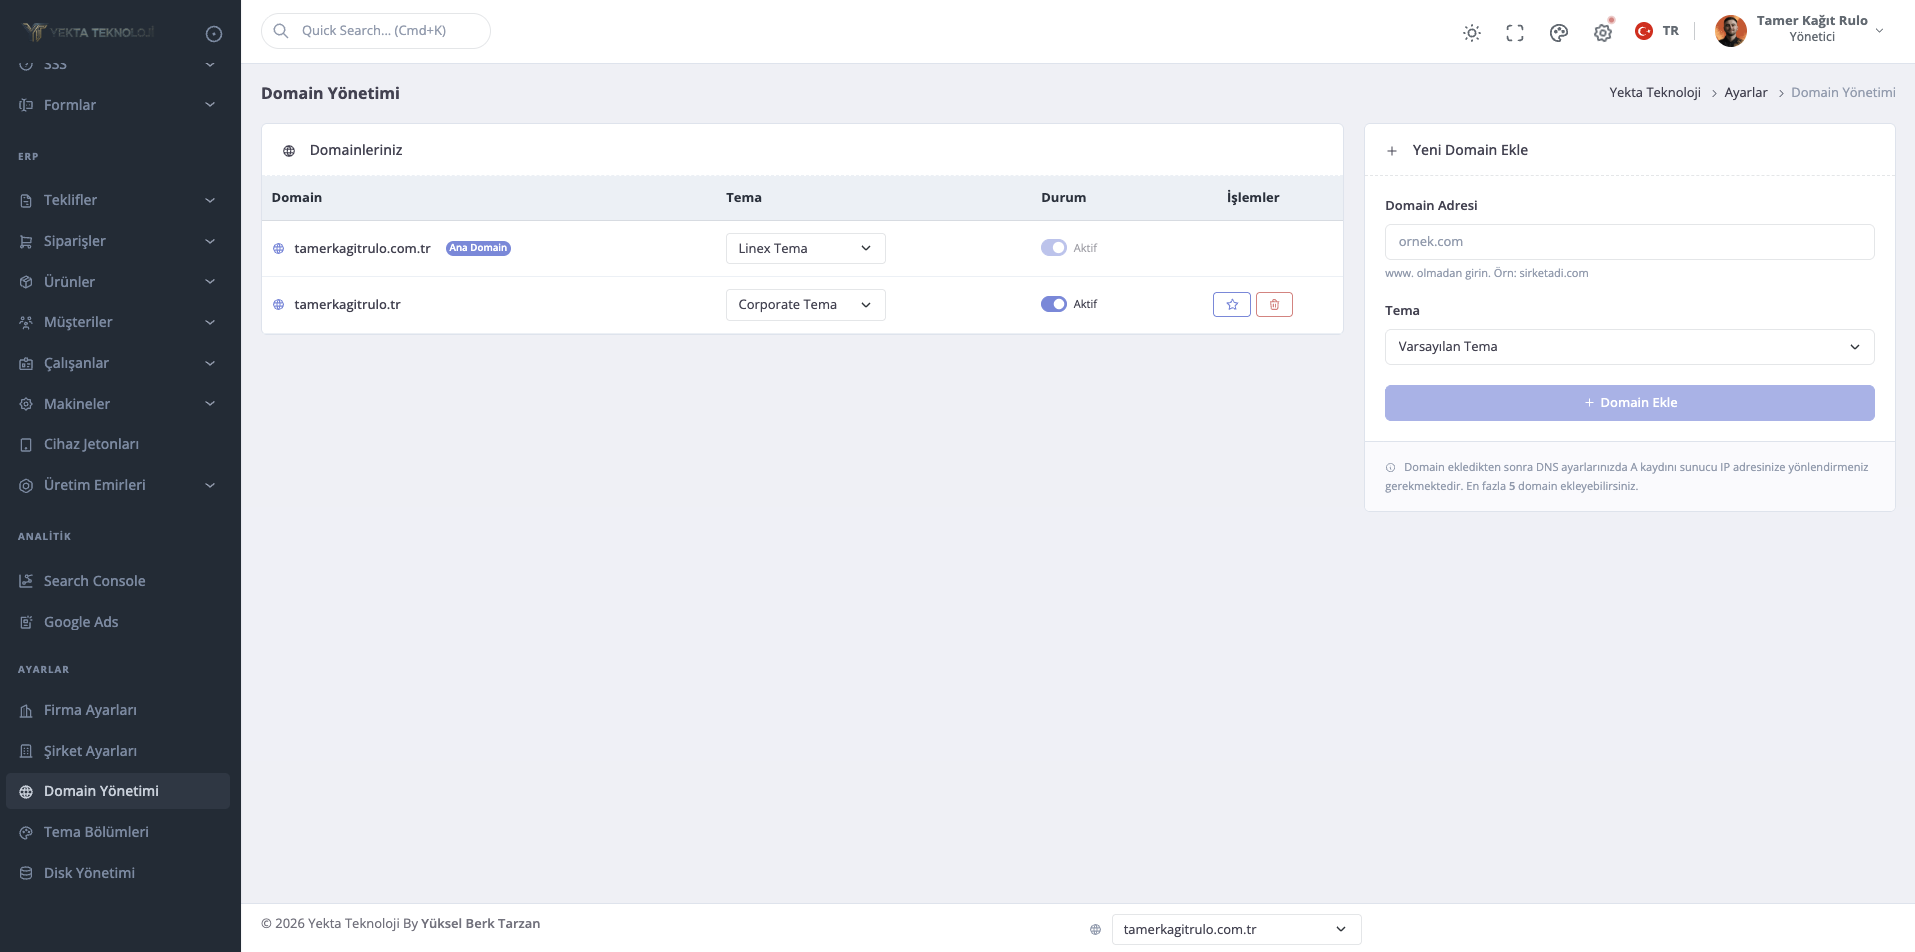Open the theme palette icon in header

[x=1558, y=33]
